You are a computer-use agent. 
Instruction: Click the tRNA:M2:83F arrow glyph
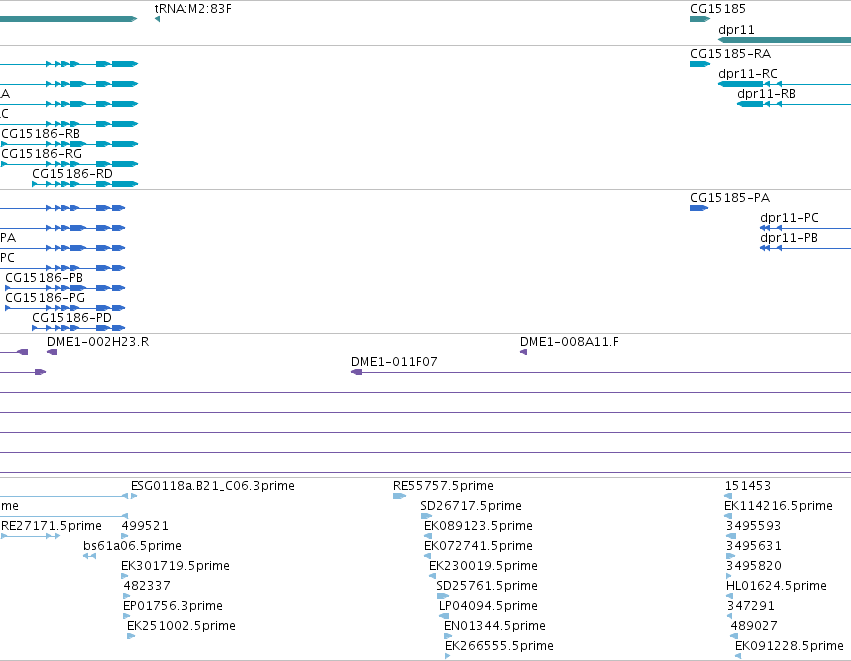tap(157, 19)
